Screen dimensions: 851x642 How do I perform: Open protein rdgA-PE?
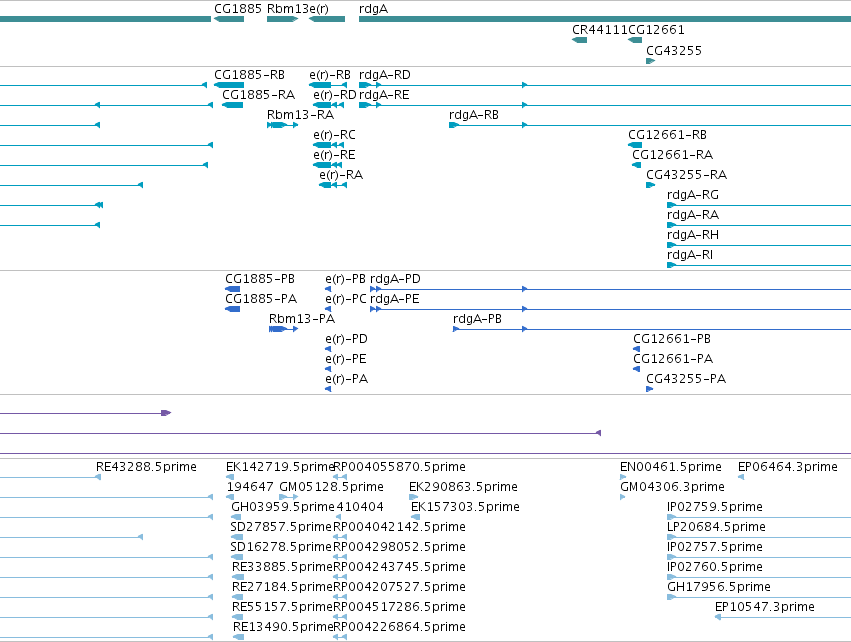(x=395, y=299)
